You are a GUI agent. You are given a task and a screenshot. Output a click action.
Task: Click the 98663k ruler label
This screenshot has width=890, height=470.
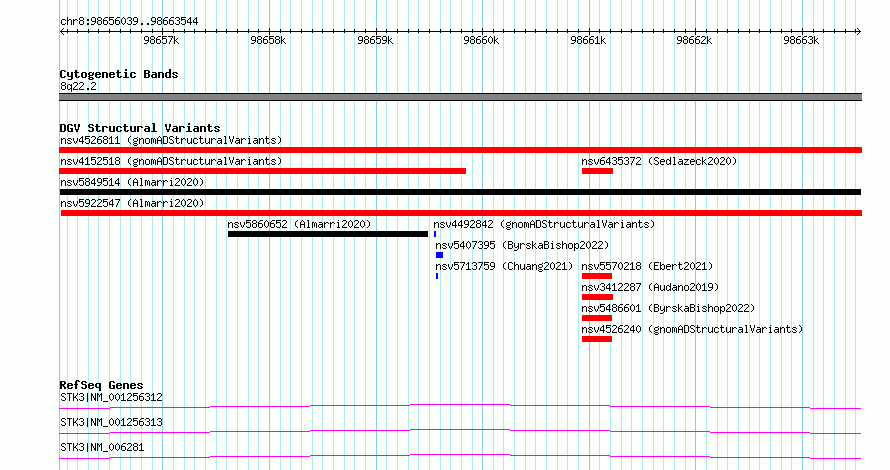click(801, 40)
